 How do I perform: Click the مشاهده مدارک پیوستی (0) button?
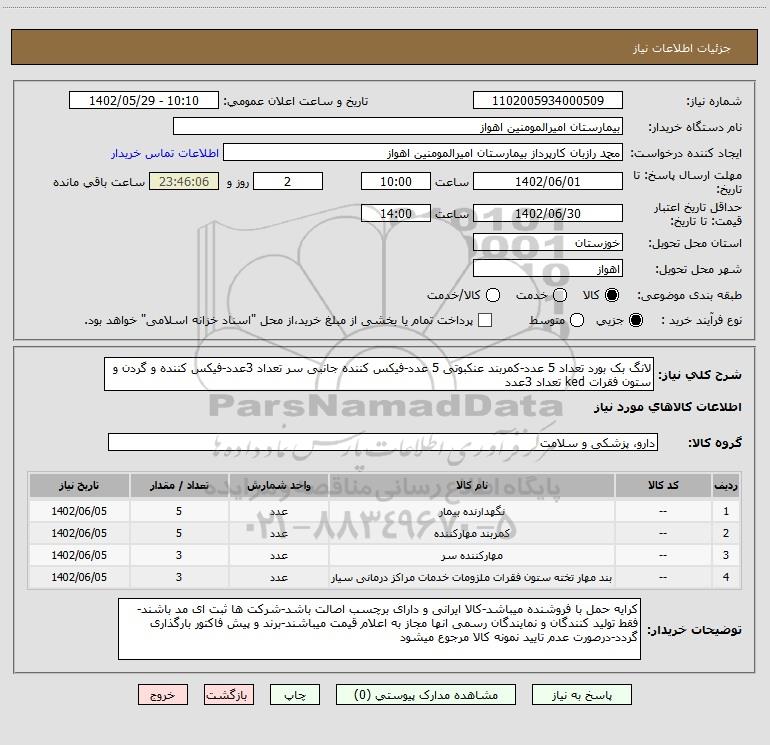(426, 695)
